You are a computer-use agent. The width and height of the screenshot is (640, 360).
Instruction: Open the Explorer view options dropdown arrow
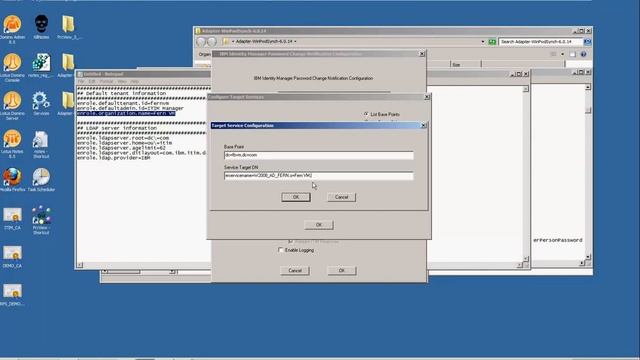(x=562, y=54)
